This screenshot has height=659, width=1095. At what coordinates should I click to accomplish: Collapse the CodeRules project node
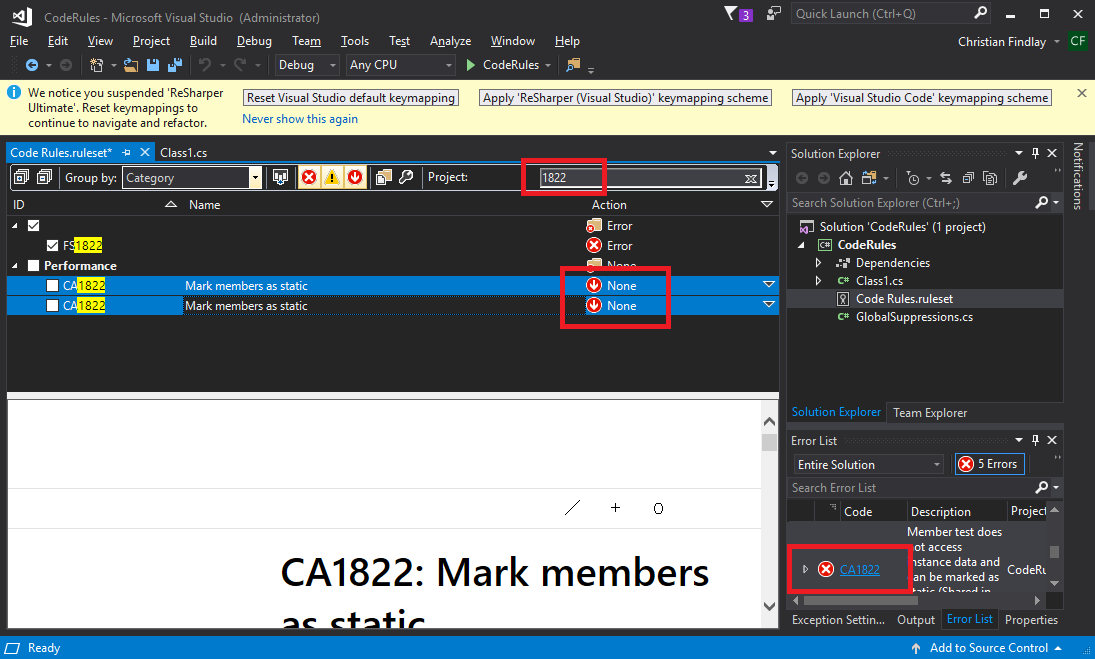(x=802, y=245)
